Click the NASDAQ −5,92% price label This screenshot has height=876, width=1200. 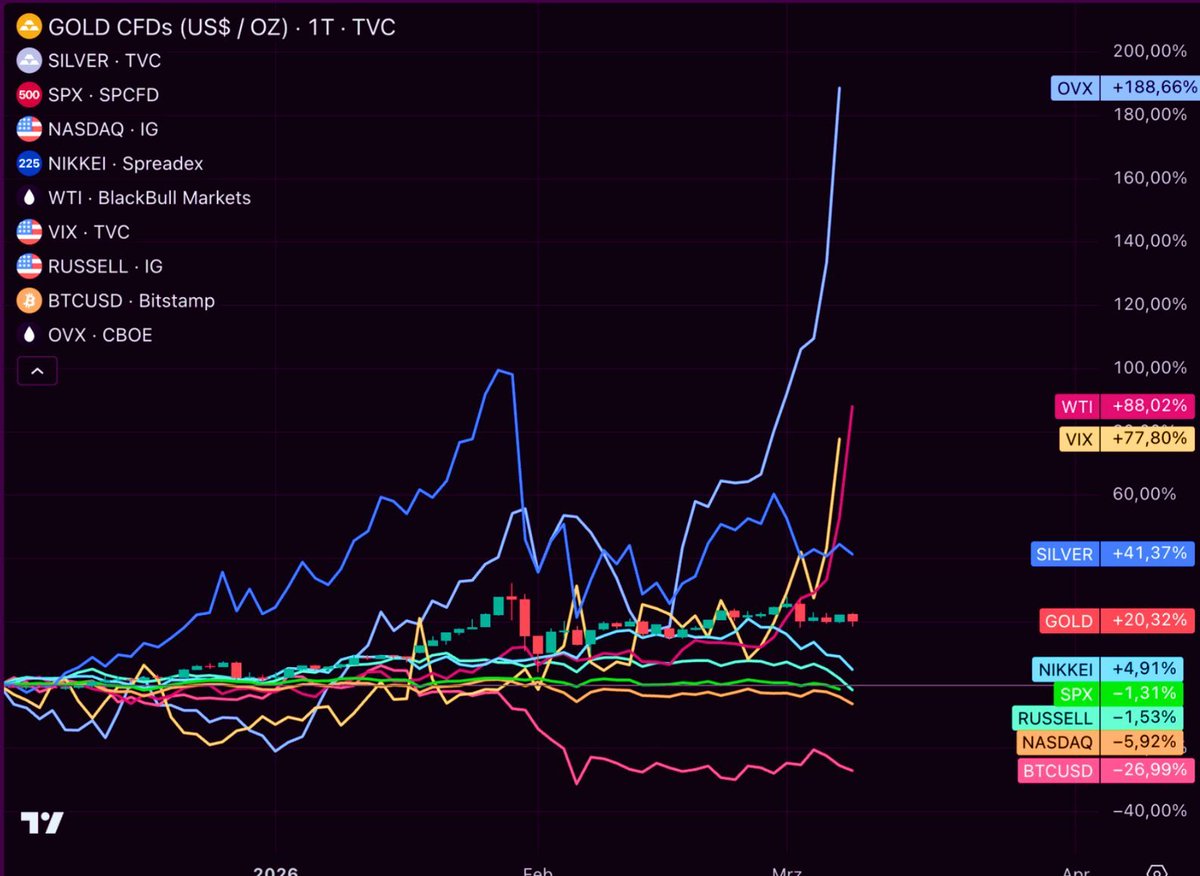tap(1100, 743)
